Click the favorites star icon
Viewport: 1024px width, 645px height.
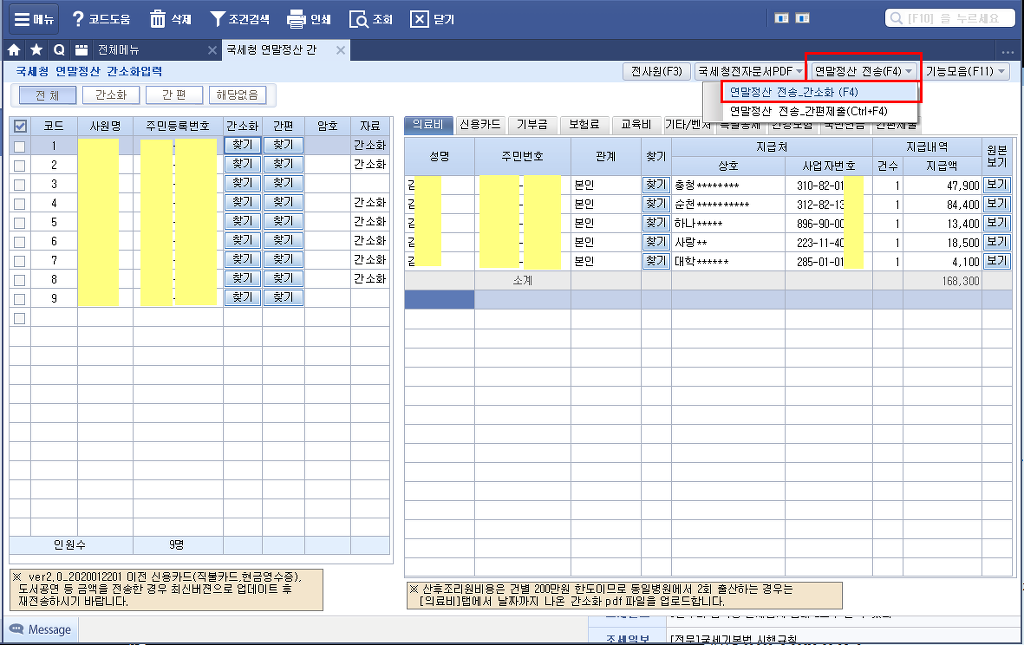coord(36,50)
